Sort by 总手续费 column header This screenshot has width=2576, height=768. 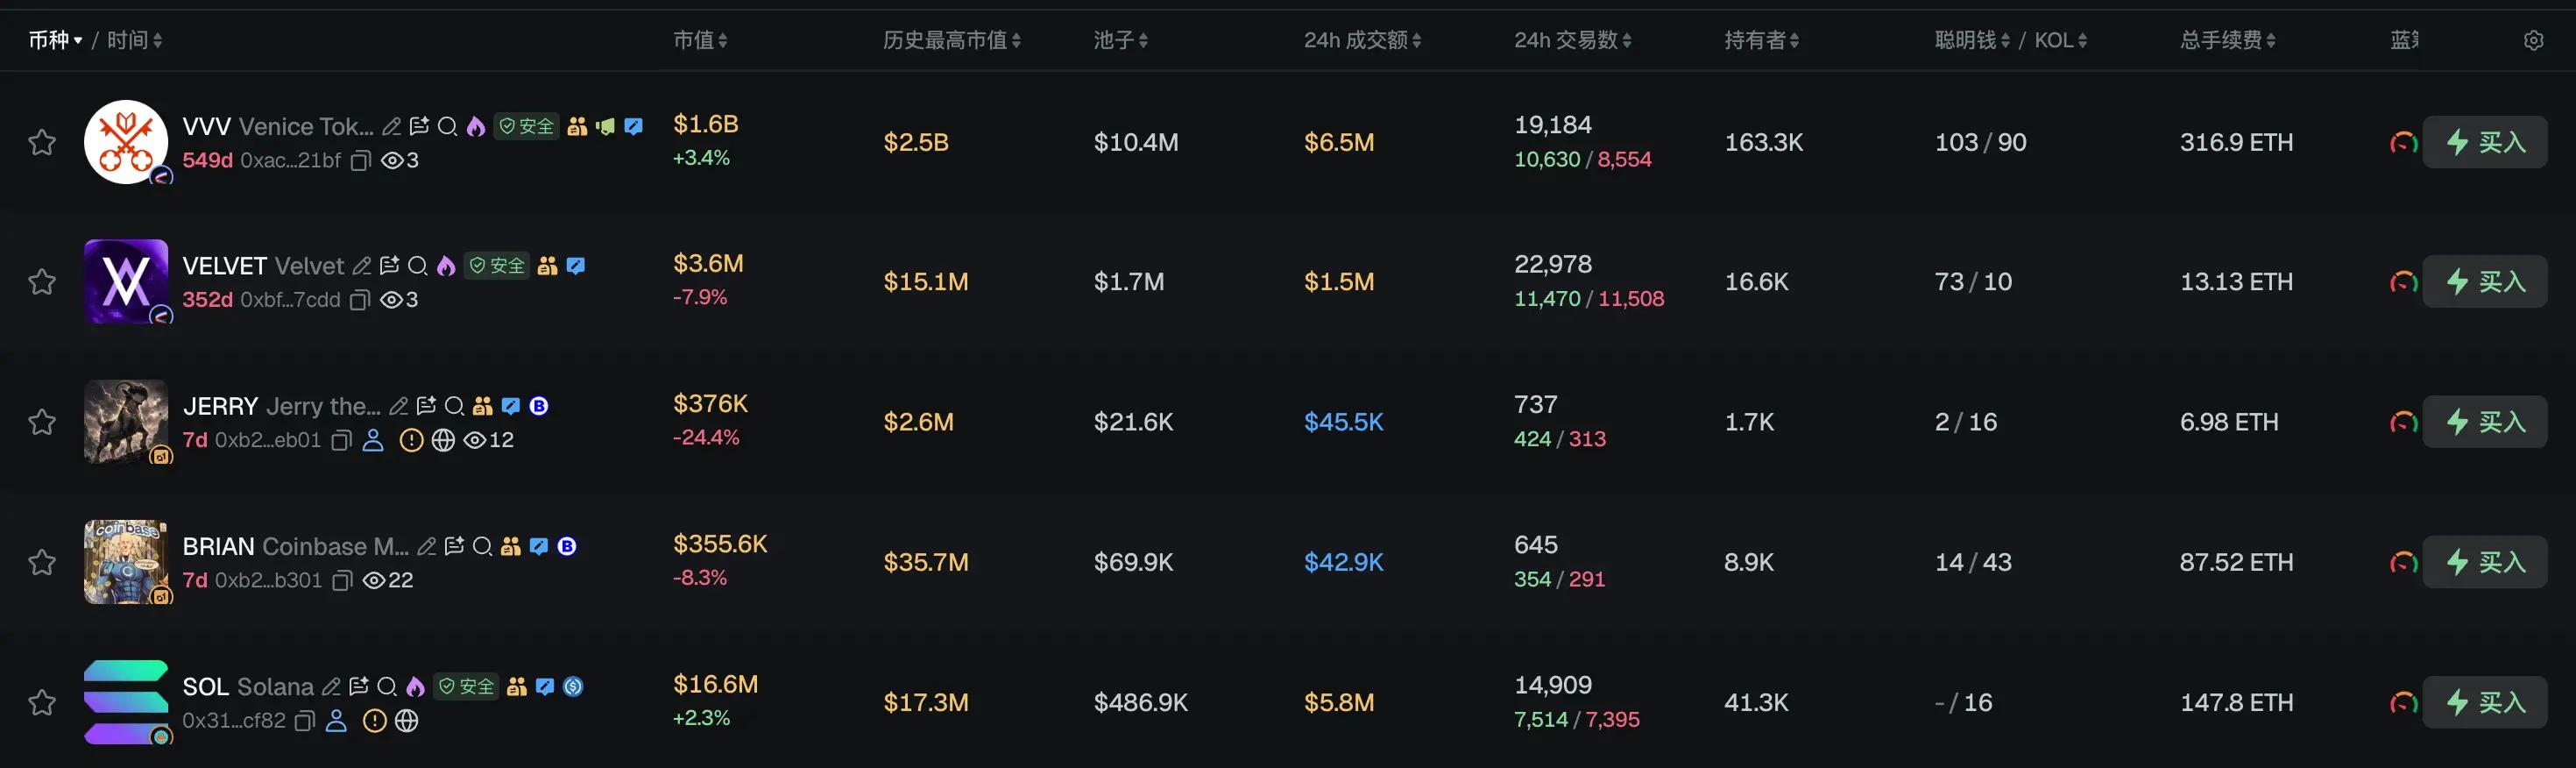point(2228,40)
